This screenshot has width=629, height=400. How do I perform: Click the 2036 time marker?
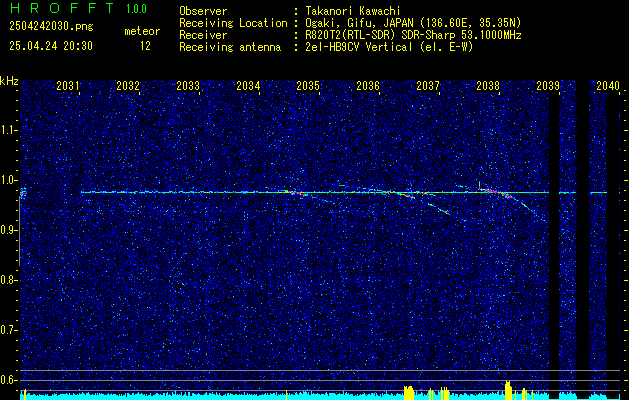(x=368, y=85)
